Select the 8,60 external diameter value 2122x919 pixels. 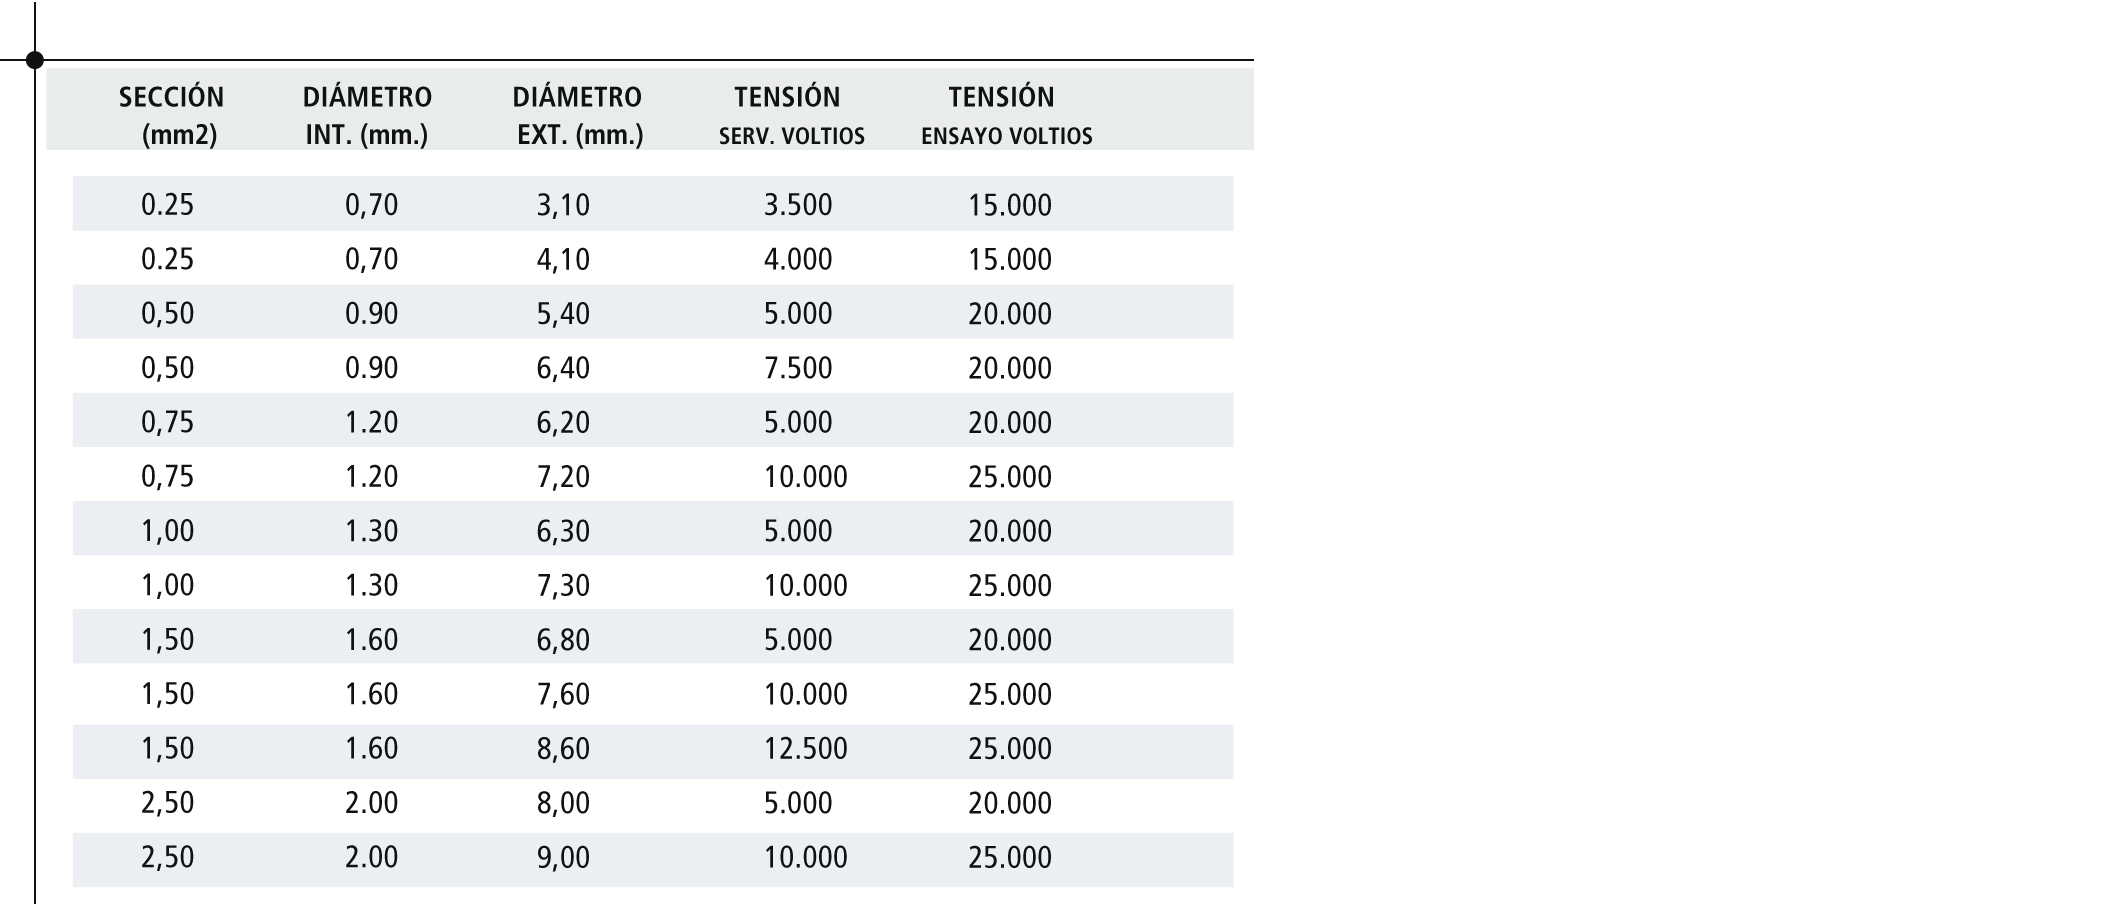point(563,748)
